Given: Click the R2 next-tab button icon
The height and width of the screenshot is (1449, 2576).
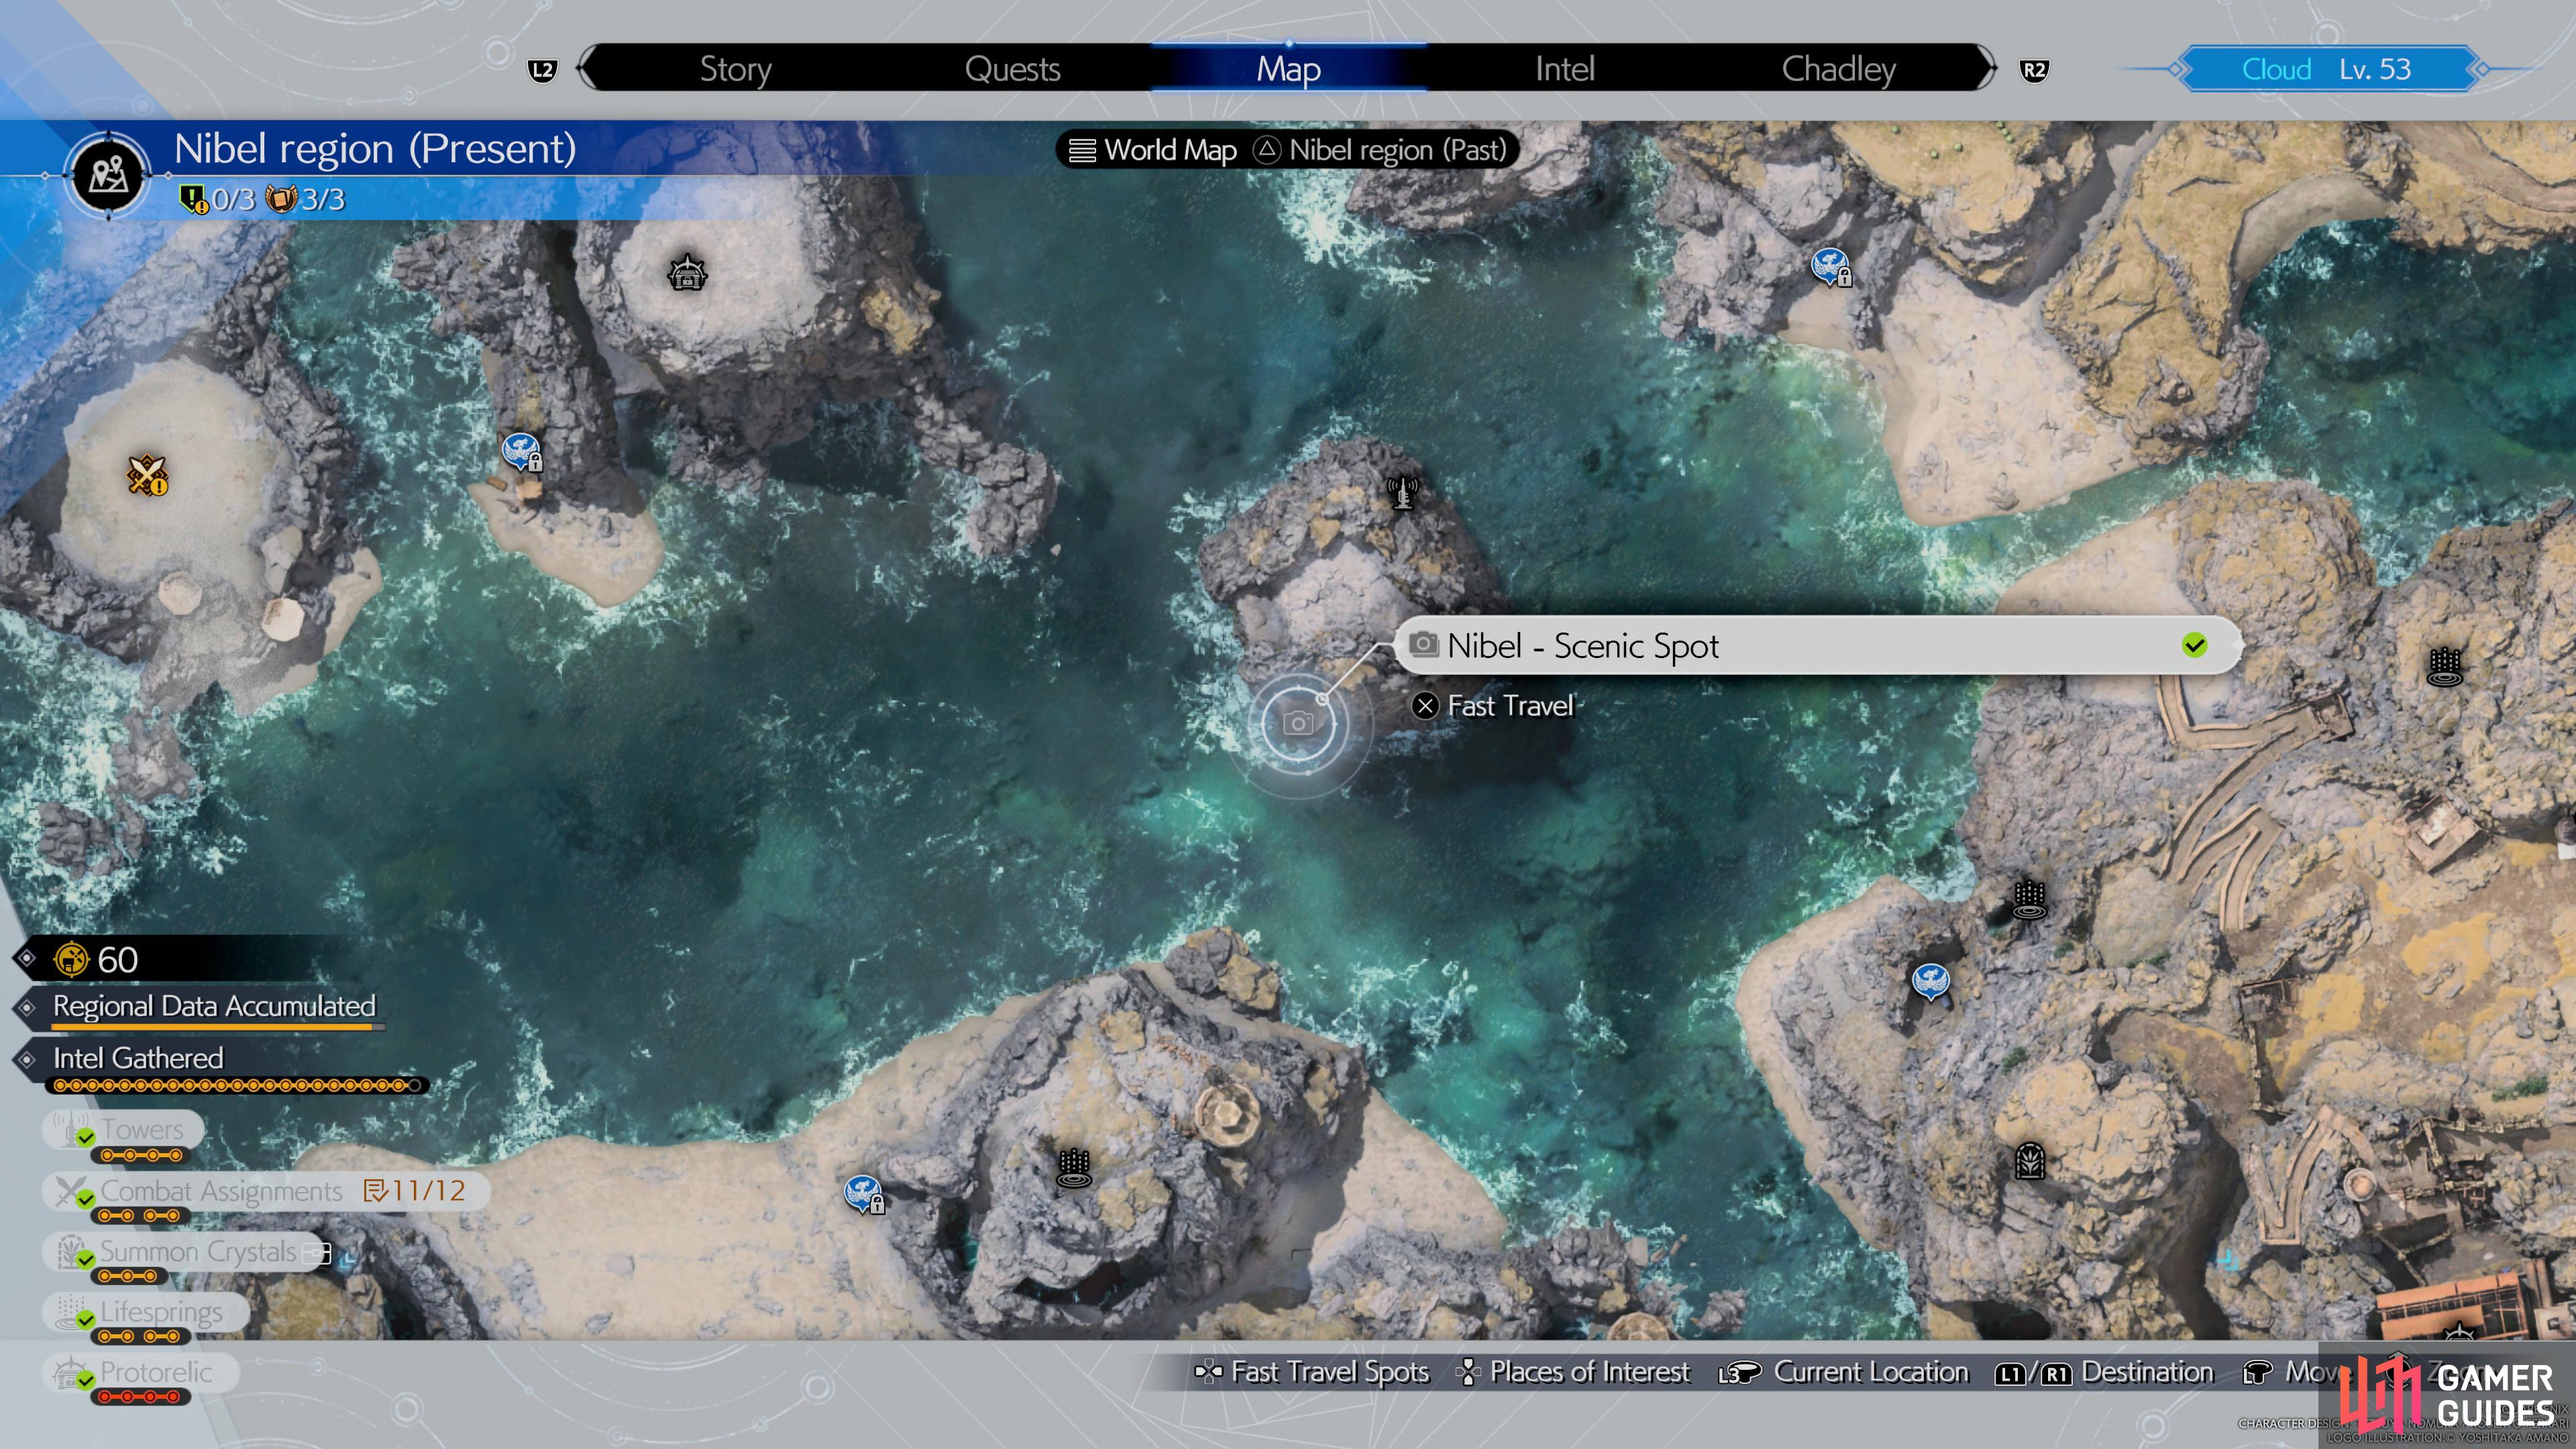Looking at the screenshot, I should click(x=2033, y=70).
